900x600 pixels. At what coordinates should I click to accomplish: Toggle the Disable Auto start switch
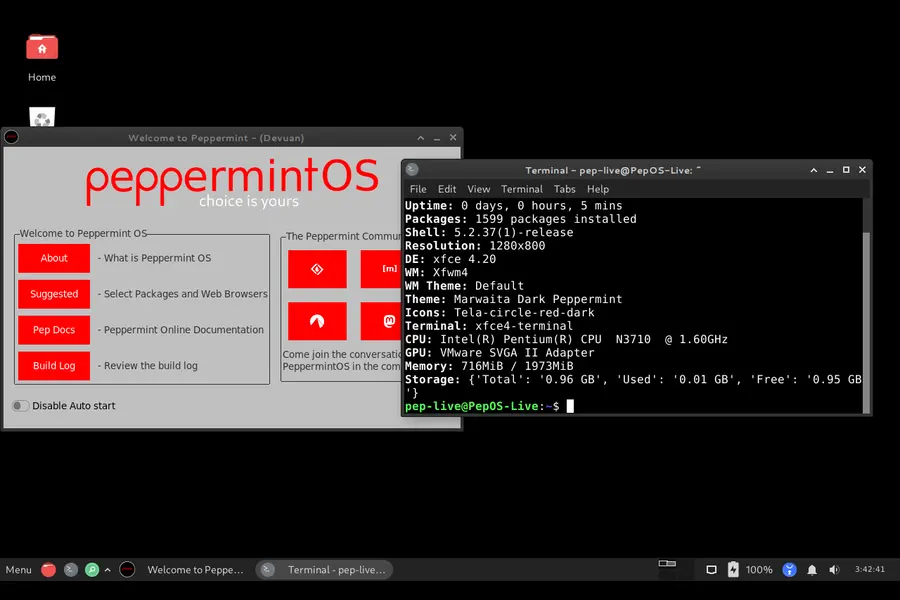click(x=20, y=406)
